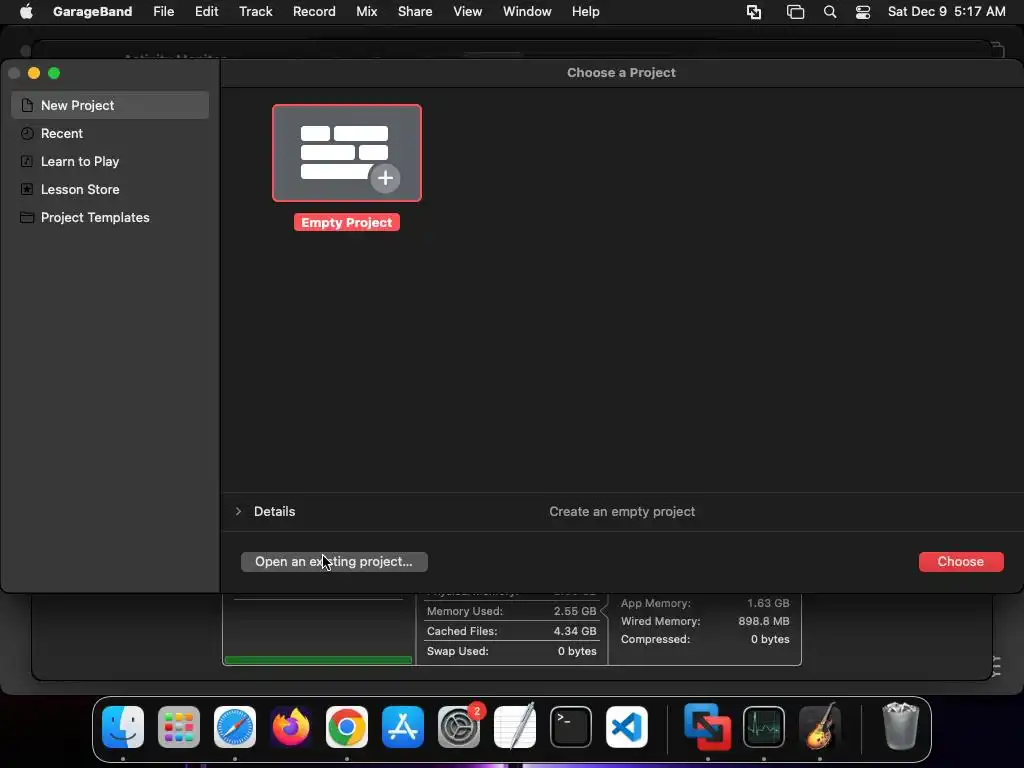Select New Project in the sidebar

click(110, 105)
